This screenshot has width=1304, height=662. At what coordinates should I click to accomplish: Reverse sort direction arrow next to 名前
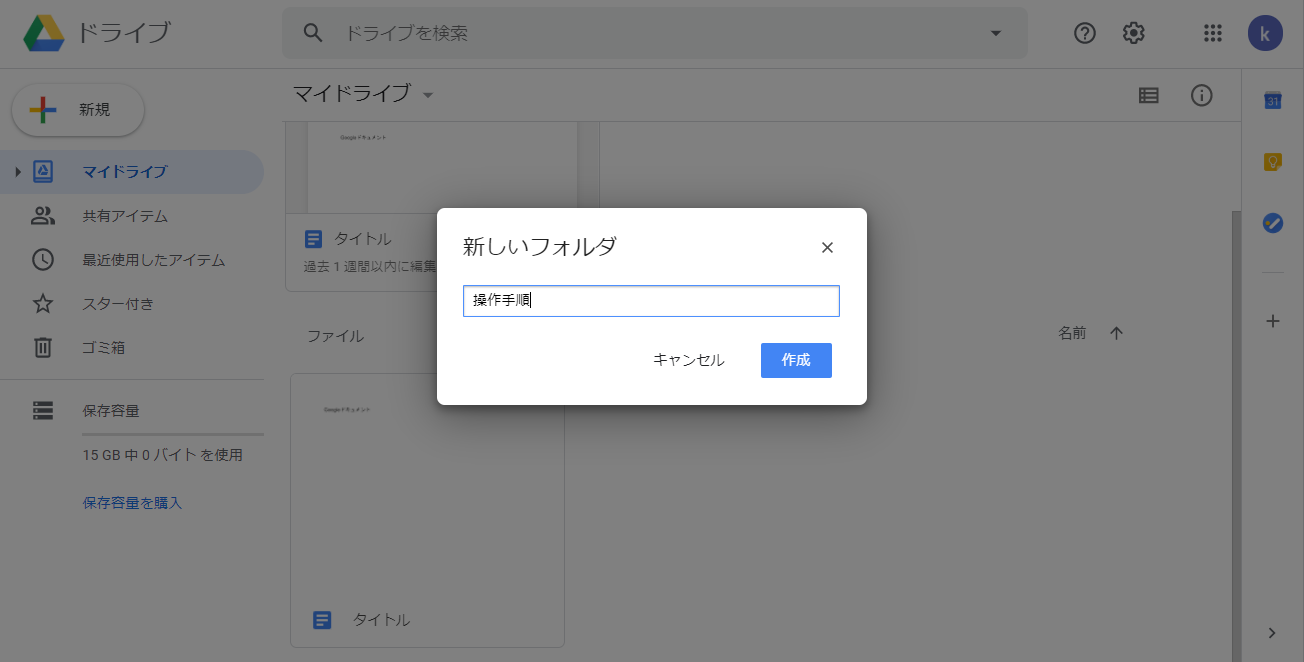[x=1117, y=333]
